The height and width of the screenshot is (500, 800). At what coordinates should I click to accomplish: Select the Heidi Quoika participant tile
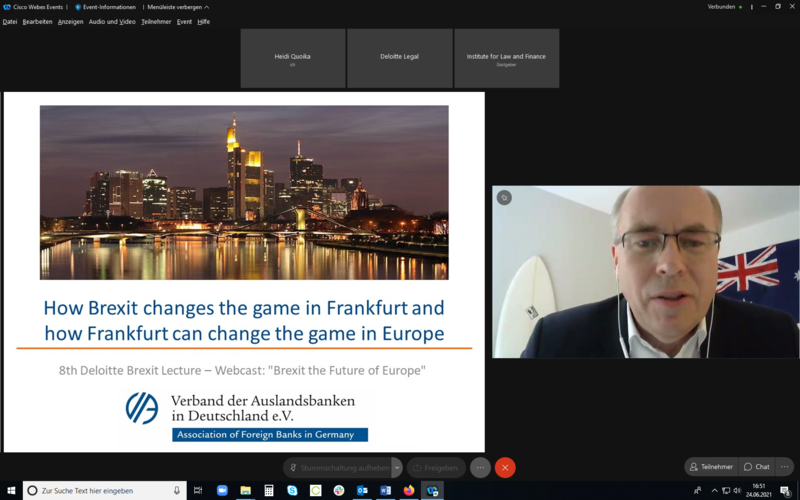[293, 58]
